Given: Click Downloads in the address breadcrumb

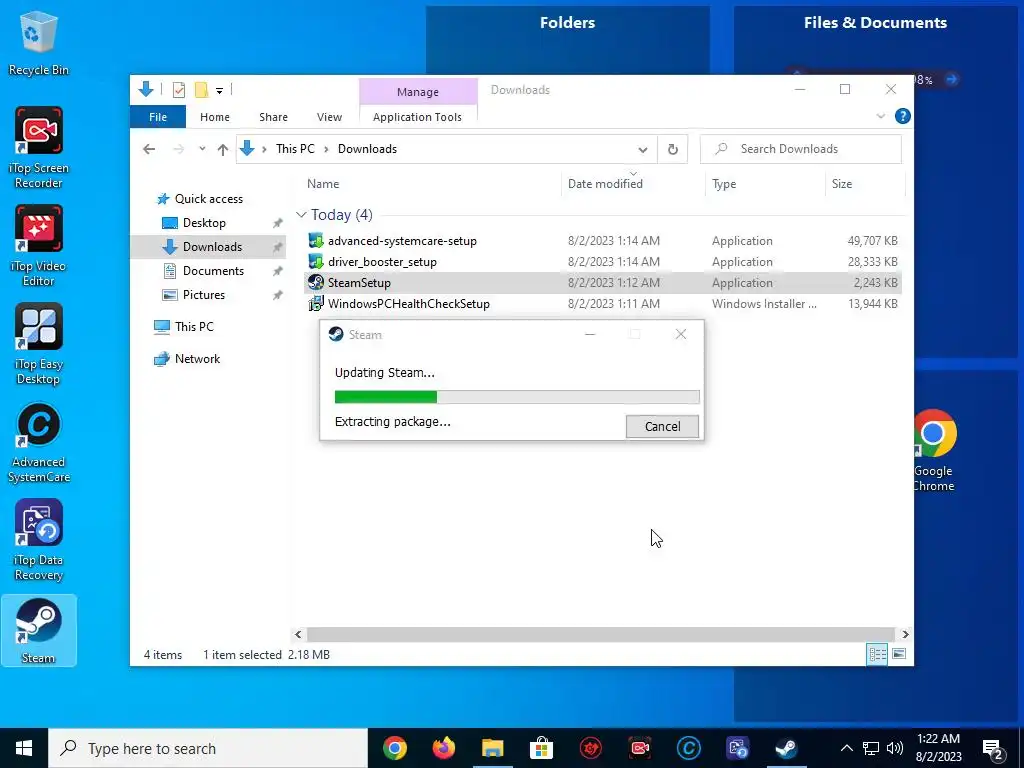Looking at the screenshot, I should click(x=367, y=149).
